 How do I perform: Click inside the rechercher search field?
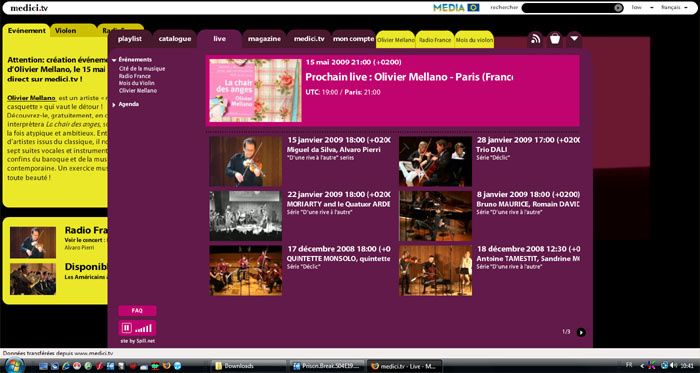point(568,8)
